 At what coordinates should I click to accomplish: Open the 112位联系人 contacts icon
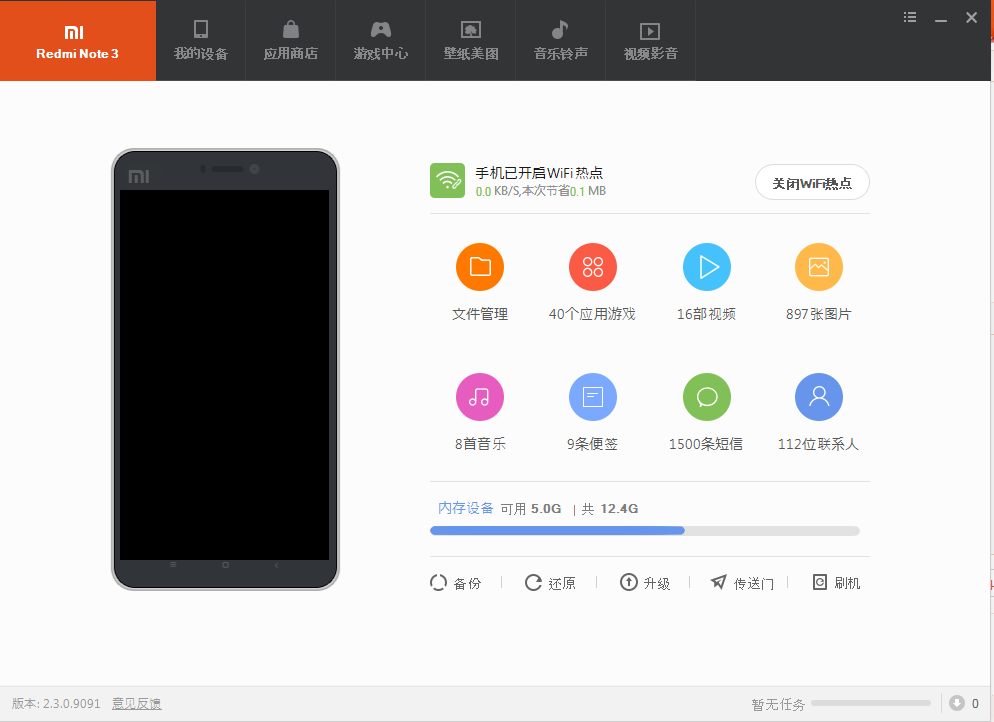click(819, 398)
